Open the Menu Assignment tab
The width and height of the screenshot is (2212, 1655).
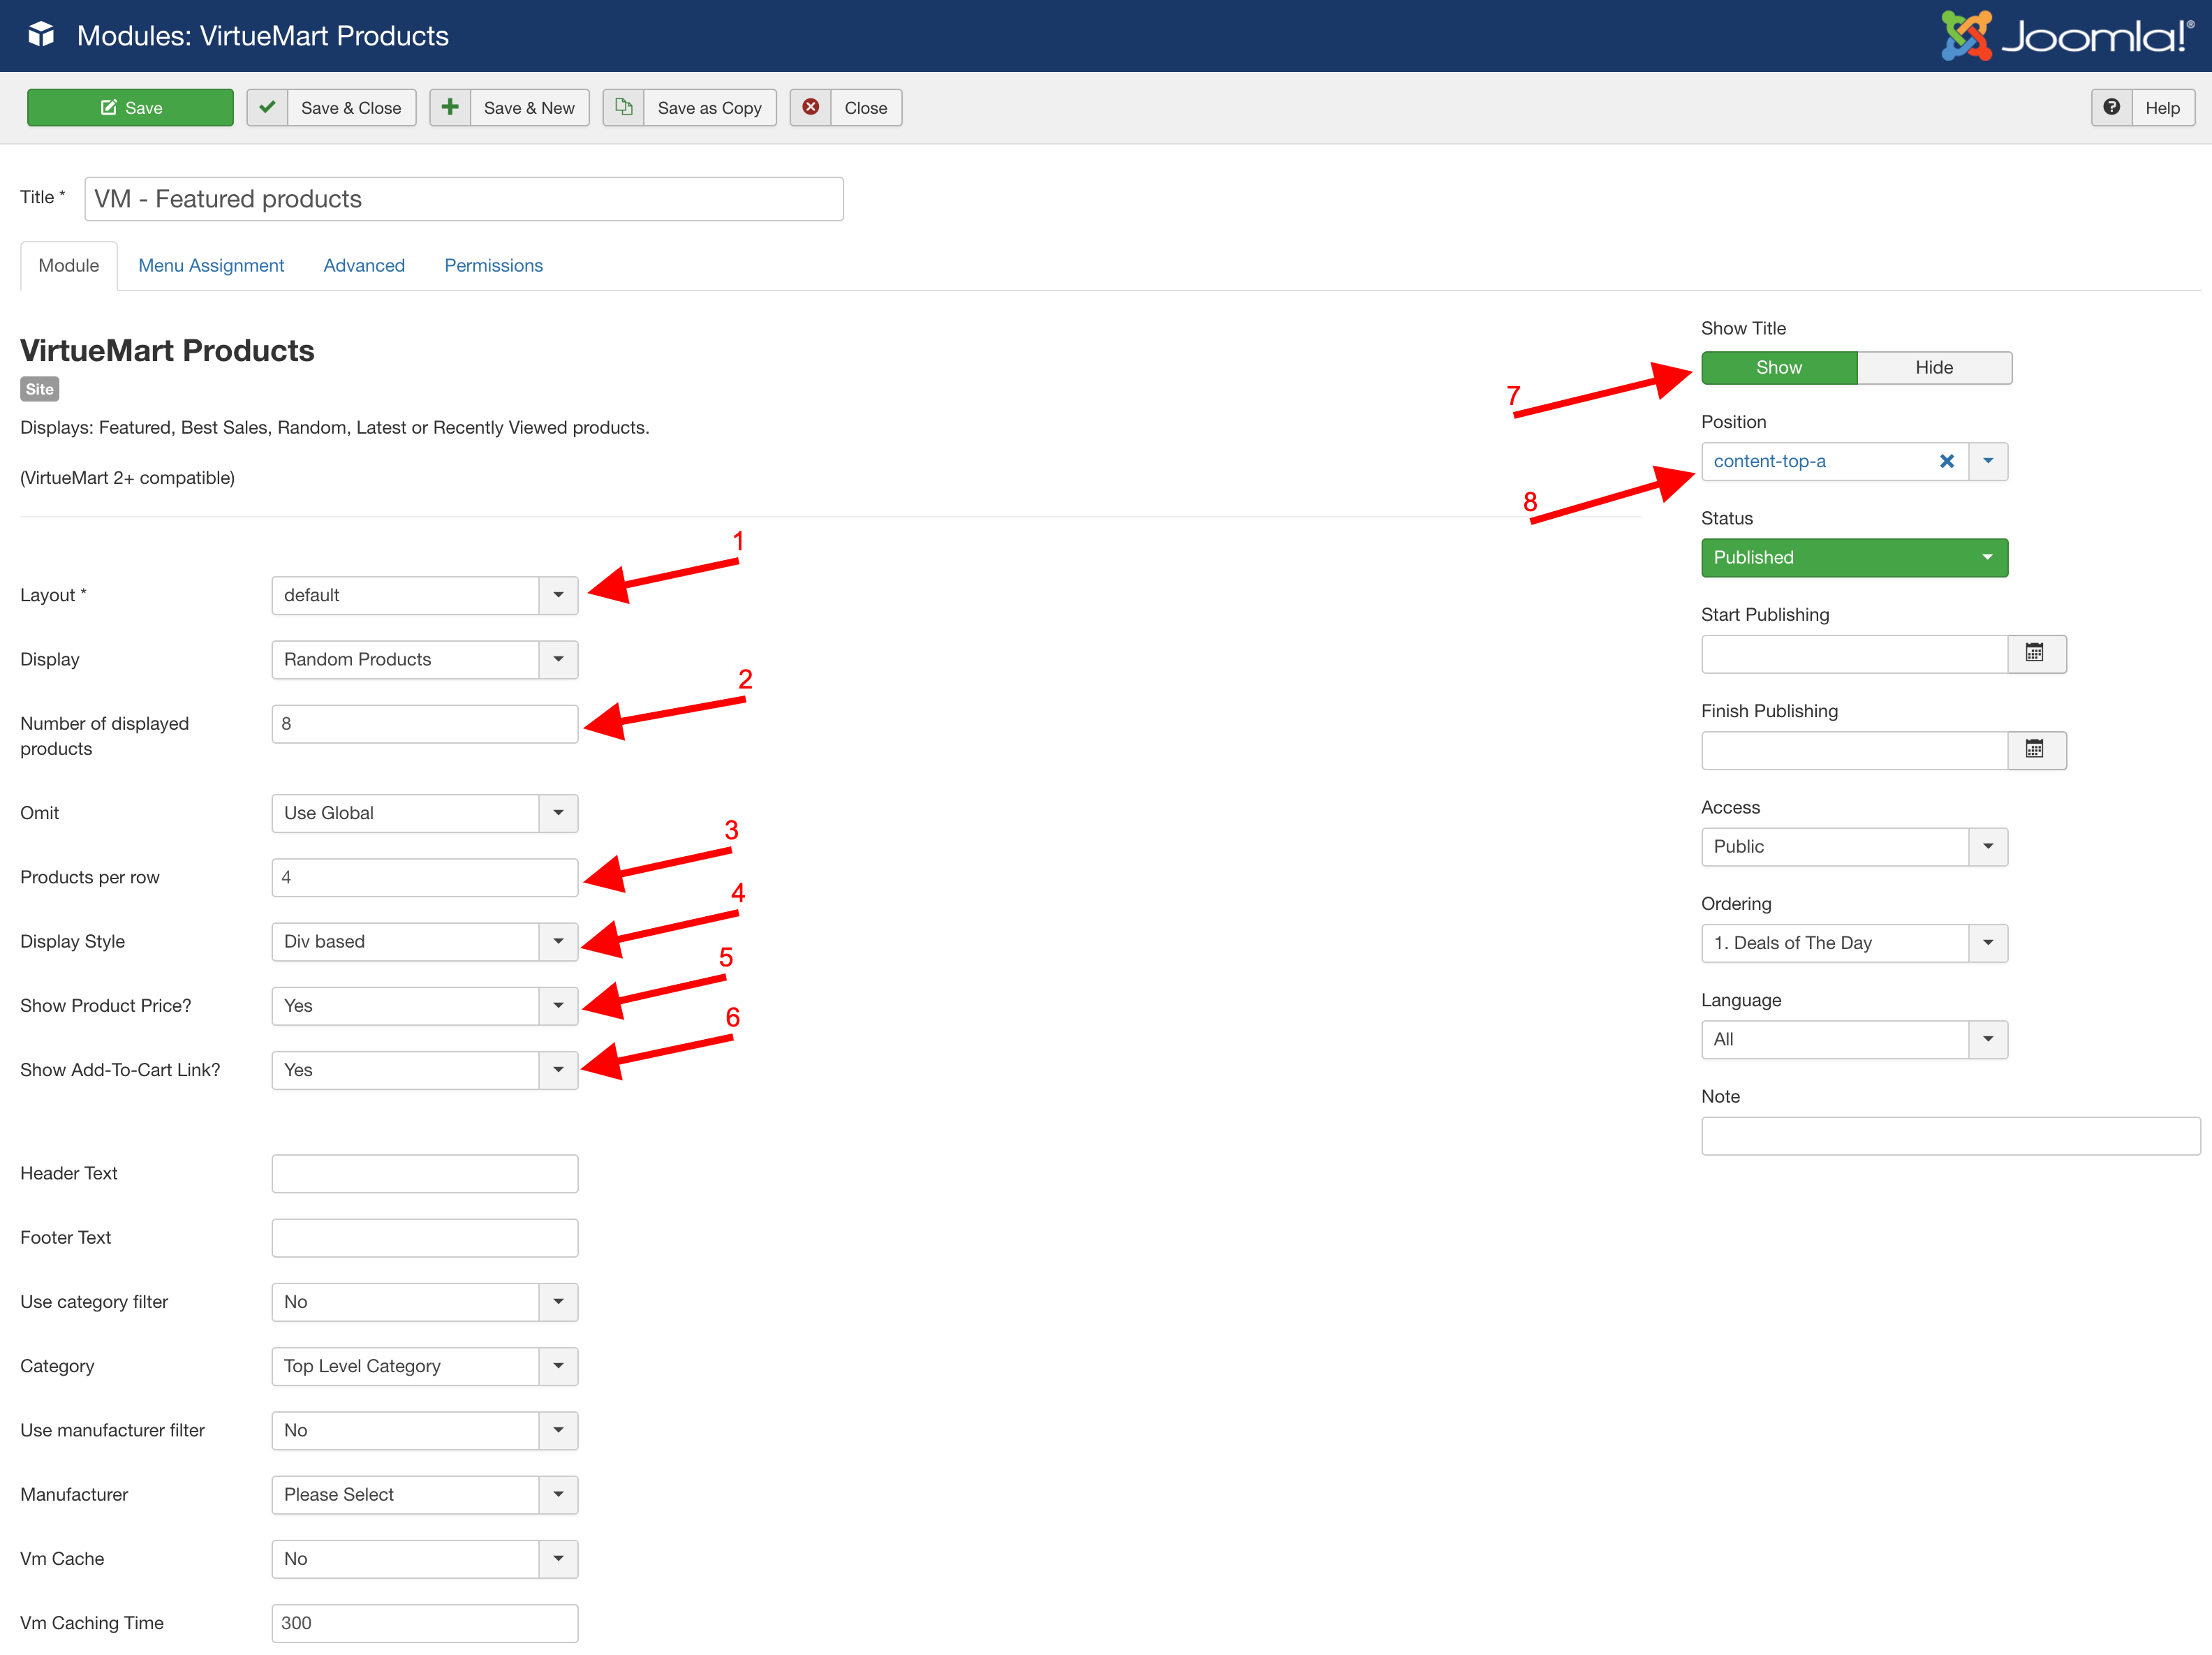(x=211, y=265)
